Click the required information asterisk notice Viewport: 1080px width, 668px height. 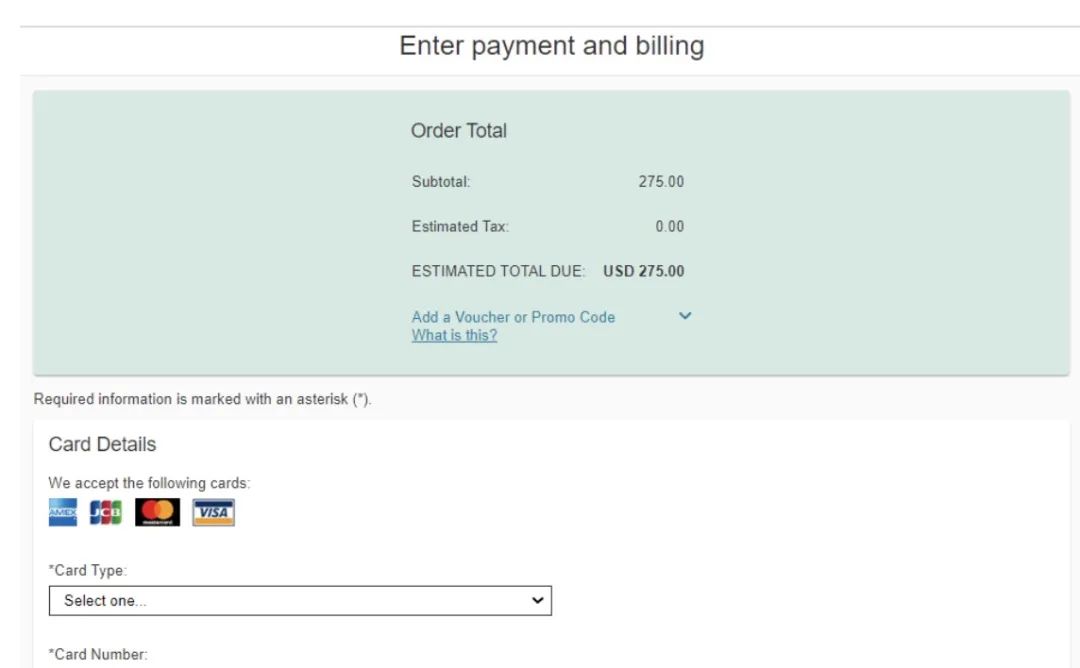click(202, 399)
